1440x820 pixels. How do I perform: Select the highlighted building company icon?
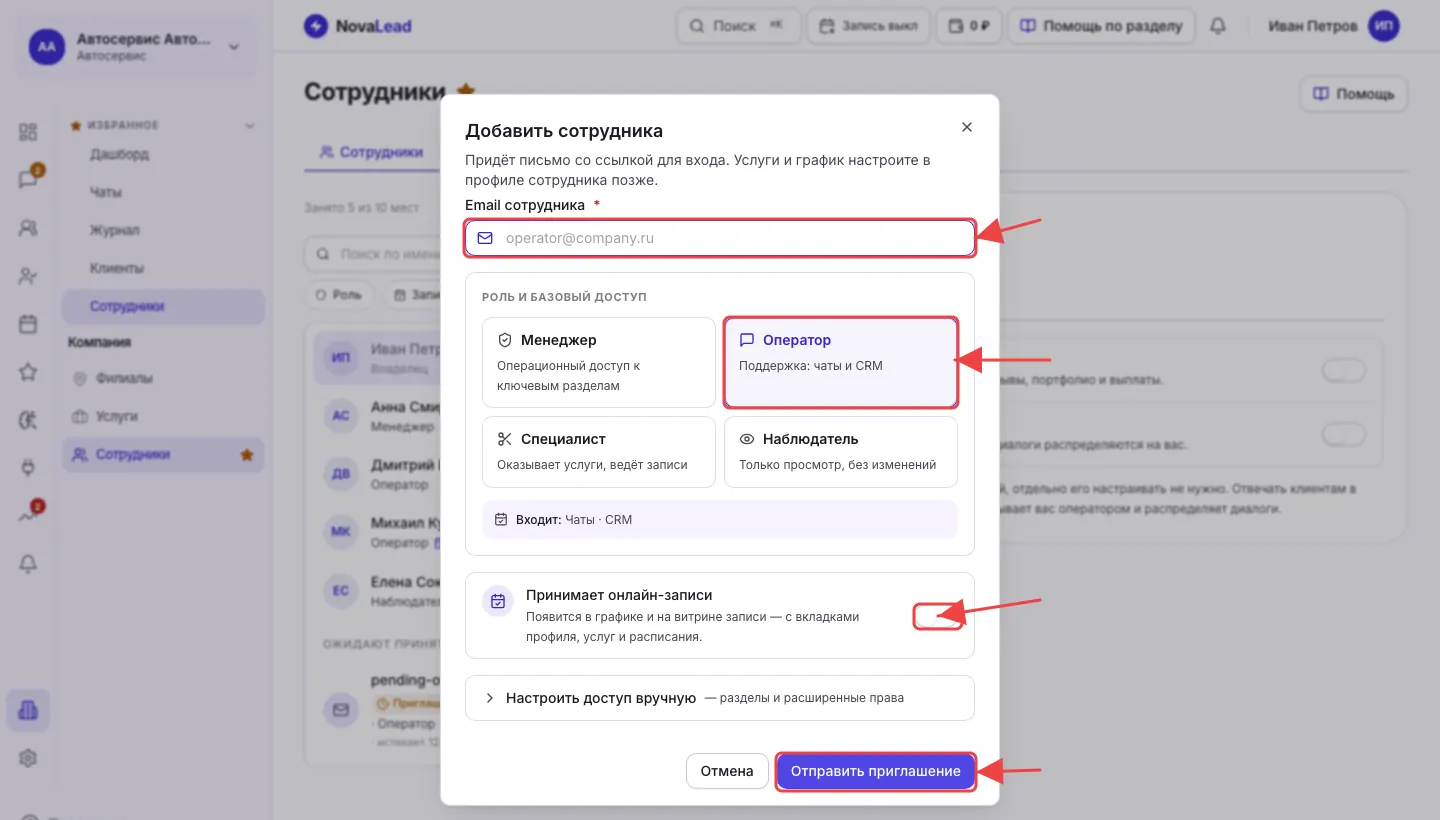tap(28, 710)
